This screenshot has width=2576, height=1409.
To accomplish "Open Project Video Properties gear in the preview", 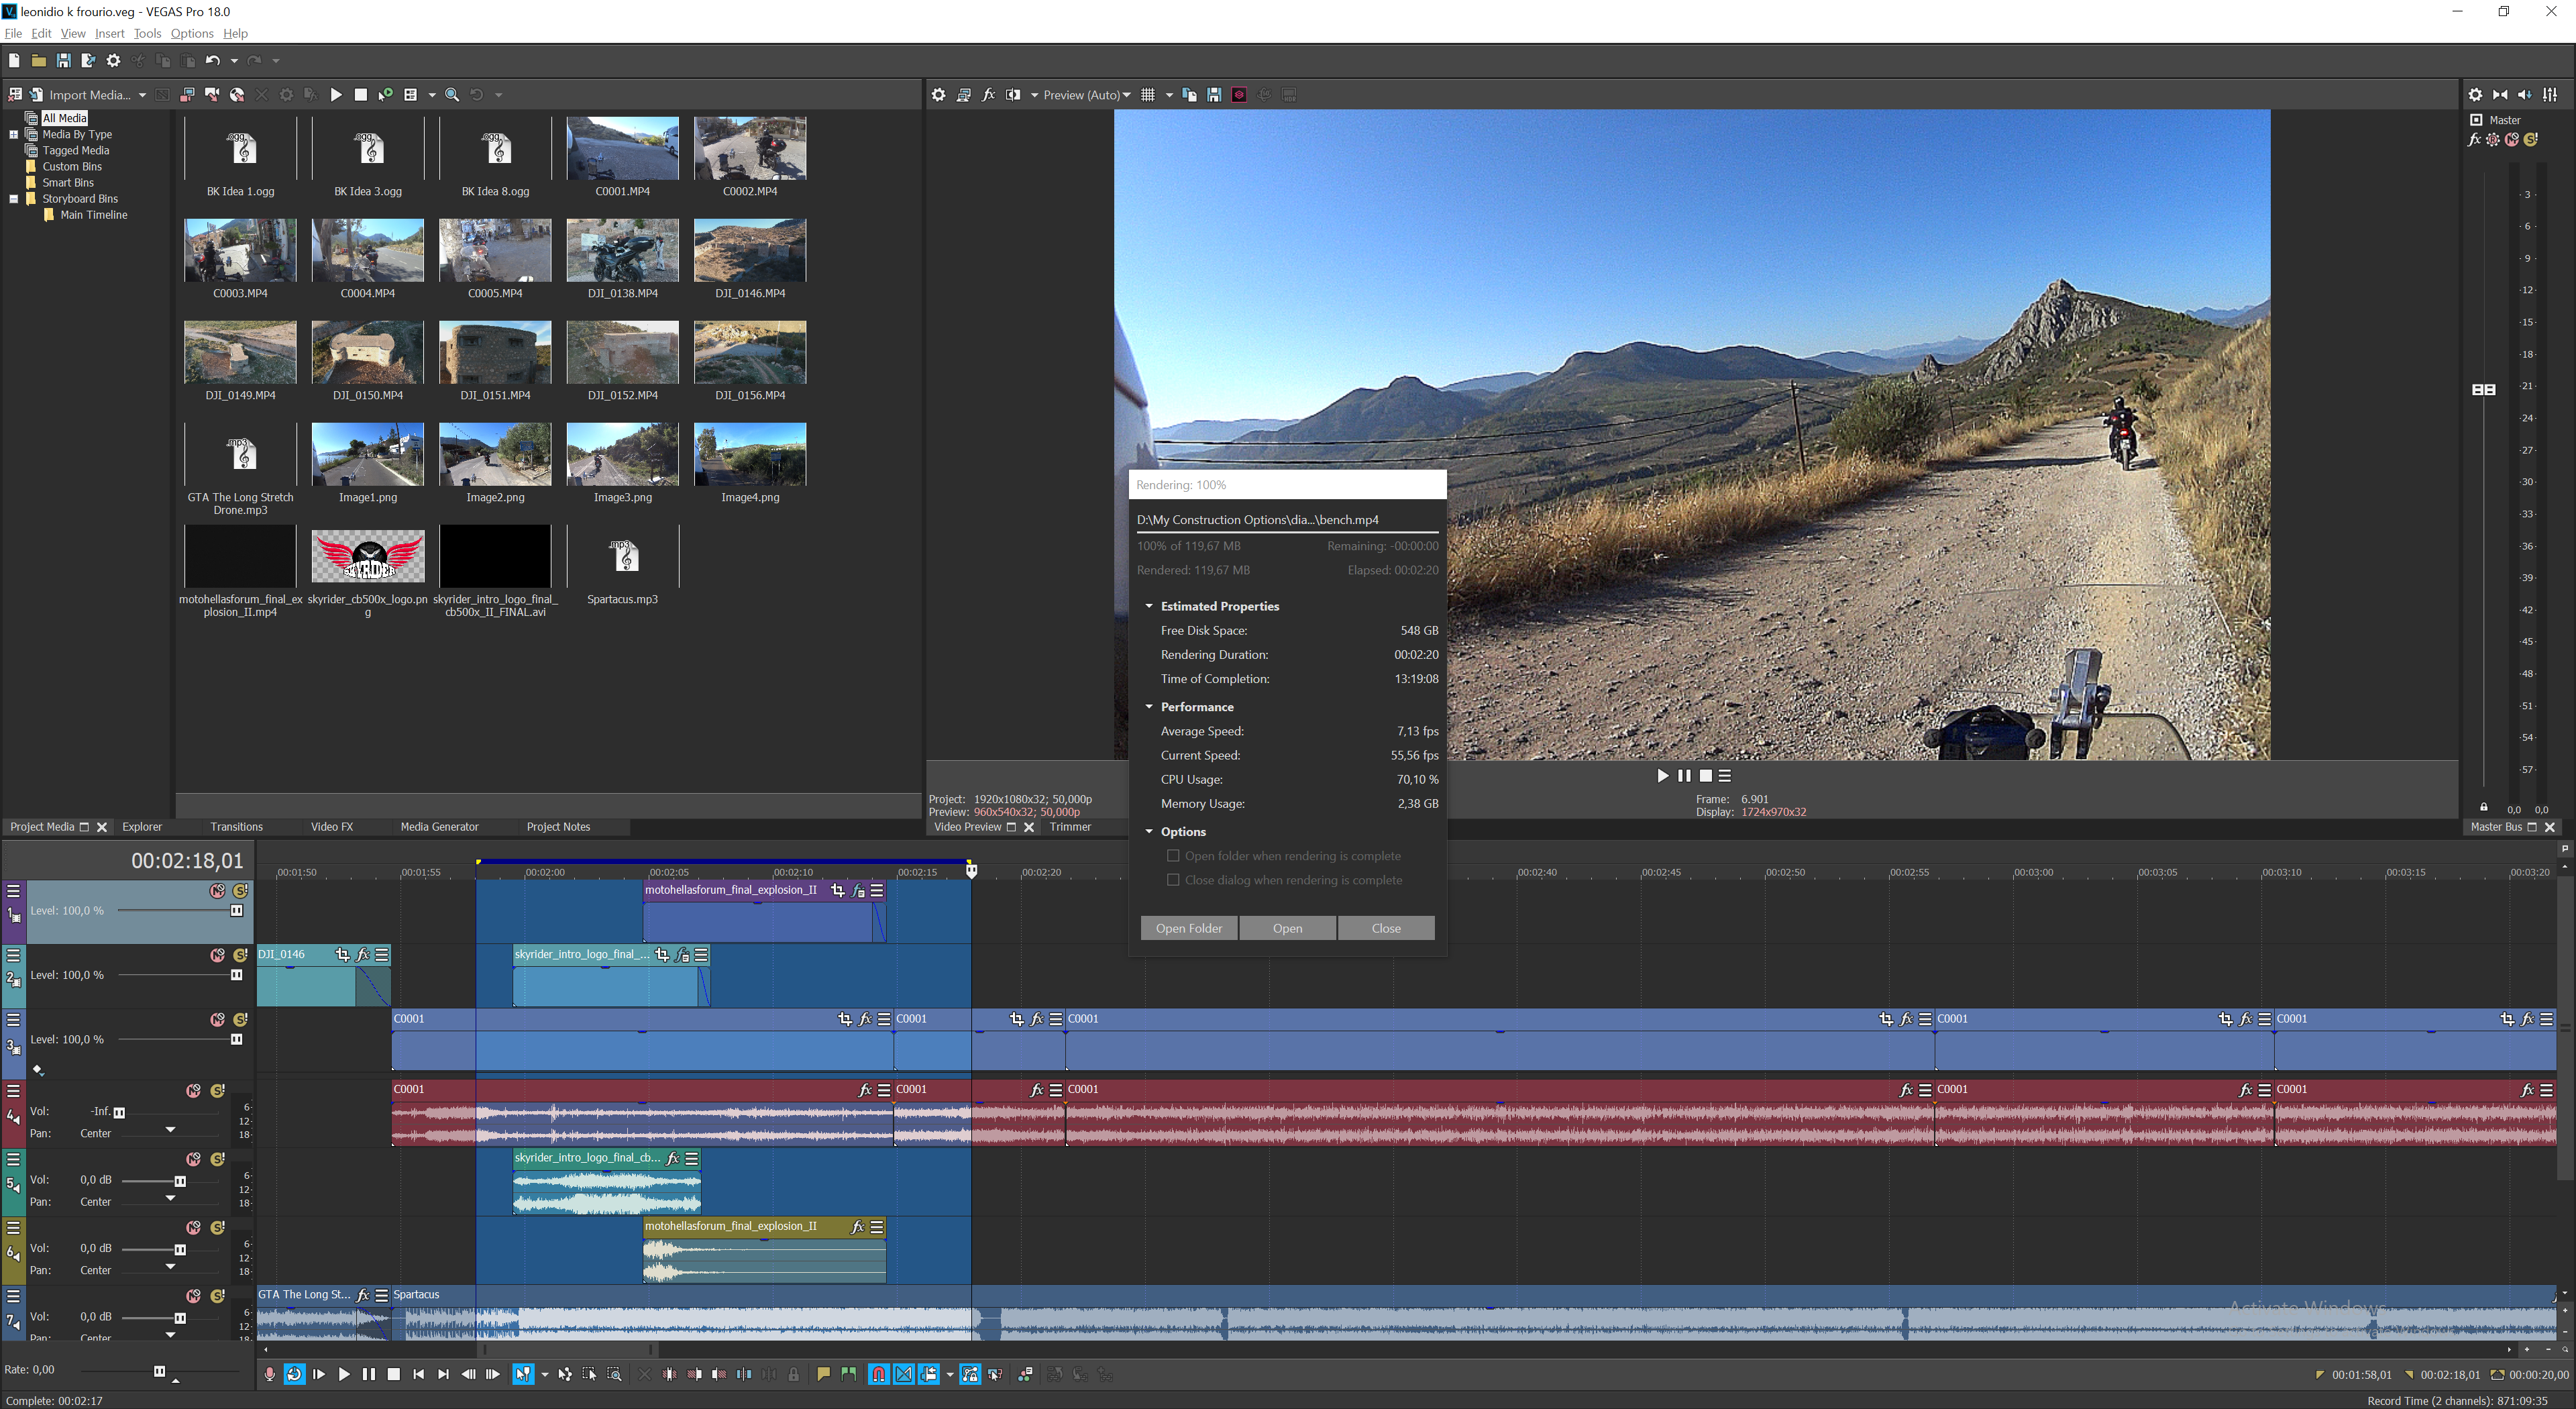I will [x=938, y=95].
